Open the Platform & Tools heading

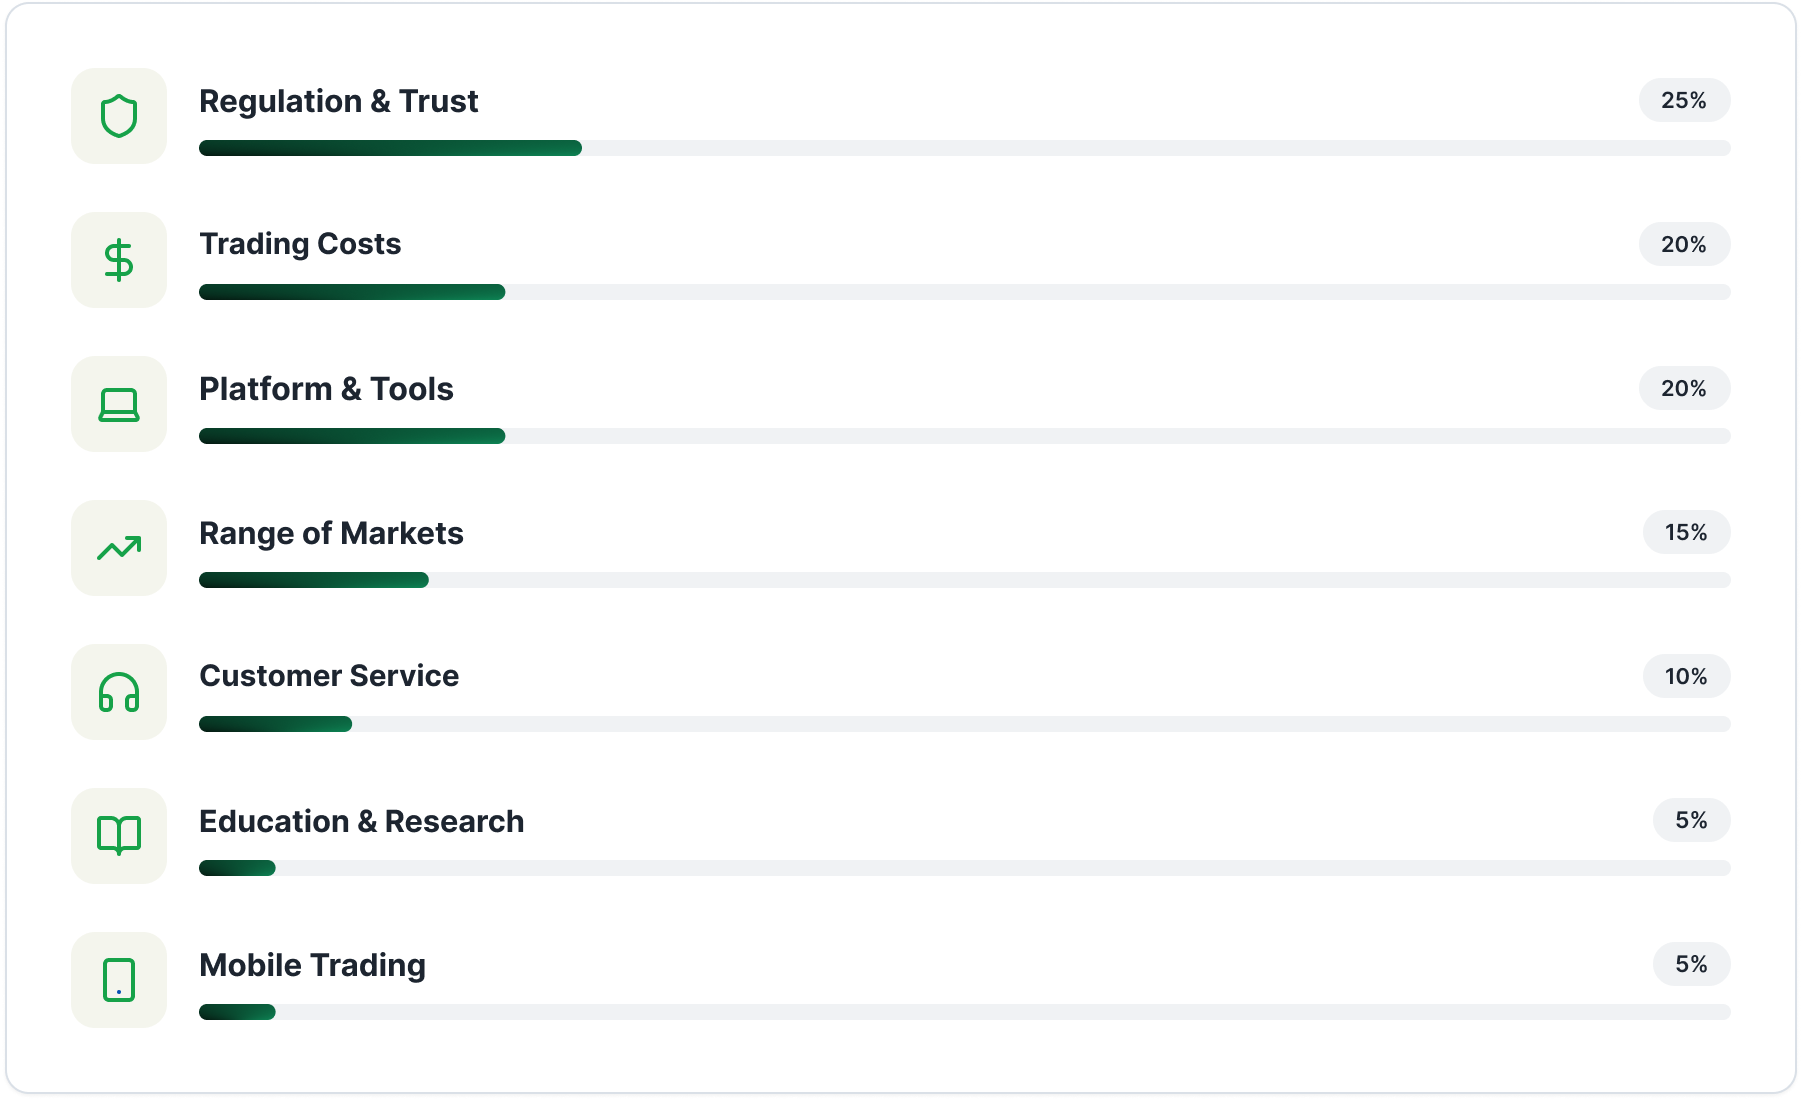(326, 389)
